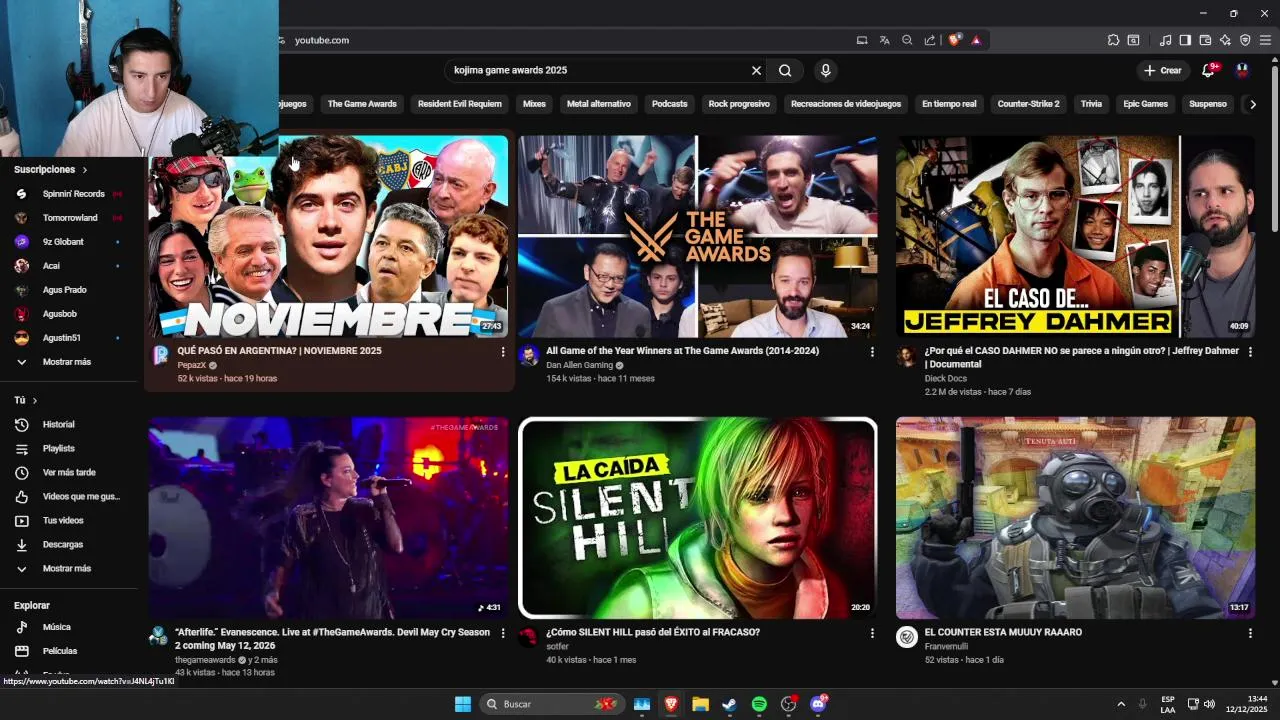
Task: Expand the Suscripciones section header
Action: click(x=51, y=170)
